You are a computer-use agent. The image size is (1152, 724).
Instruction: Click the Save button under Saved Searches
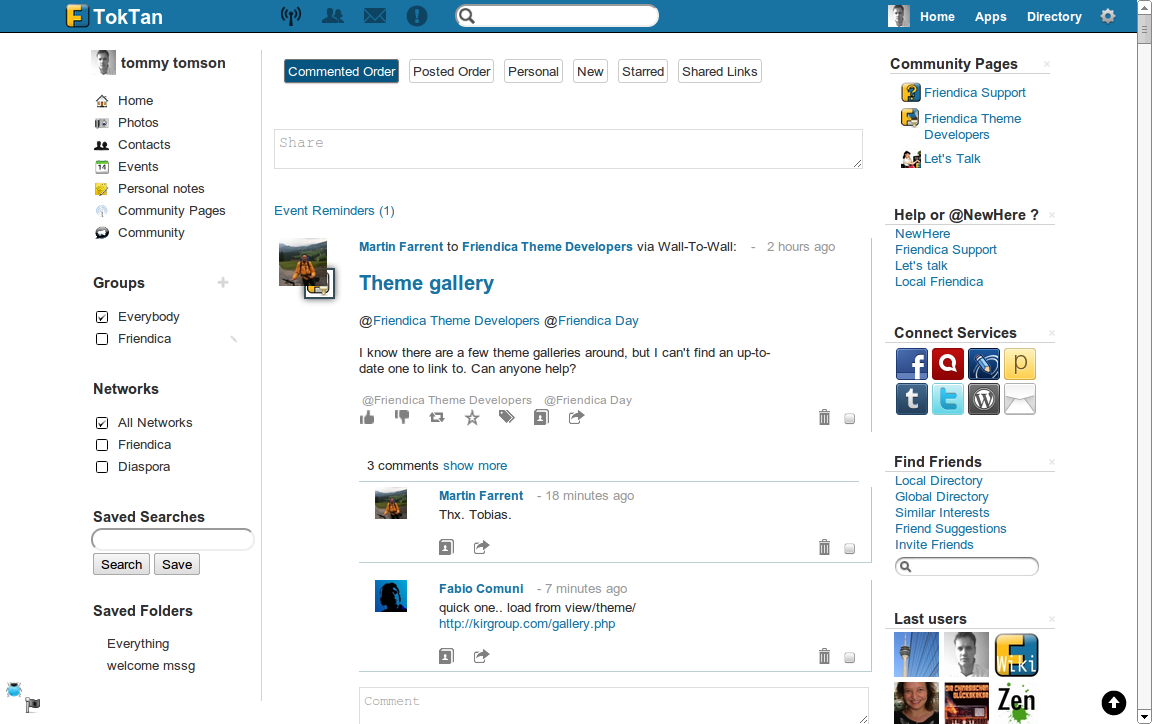click(177, 564)
